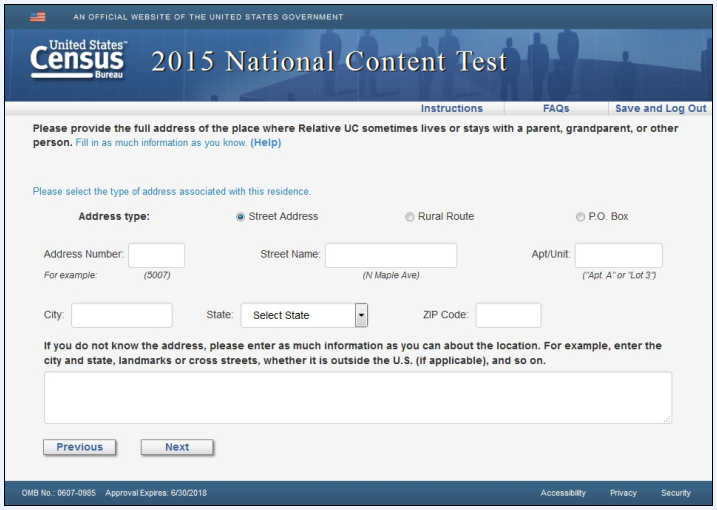Choose the P.O. Box address type
This screenshot has height=510, width=717.
point(580,217)
